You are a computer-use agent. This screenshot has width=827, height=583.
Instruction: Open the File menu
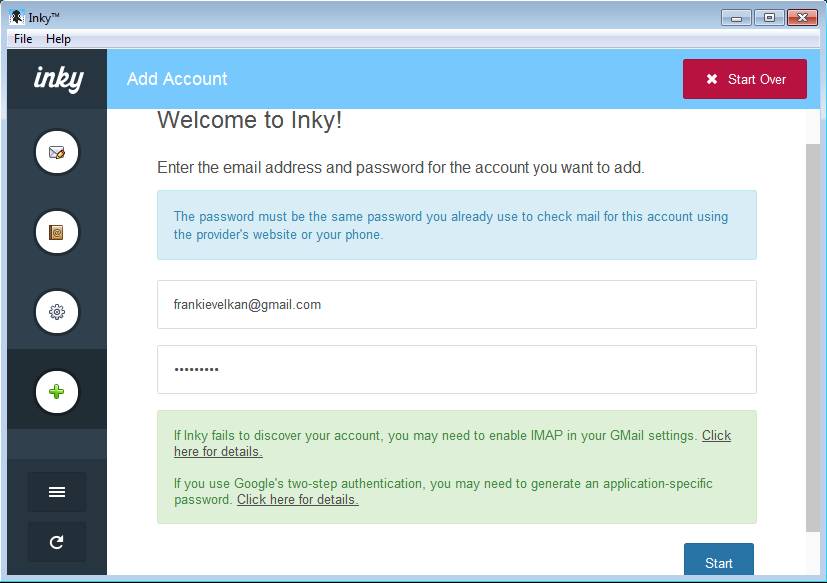[x=23, y=39]
